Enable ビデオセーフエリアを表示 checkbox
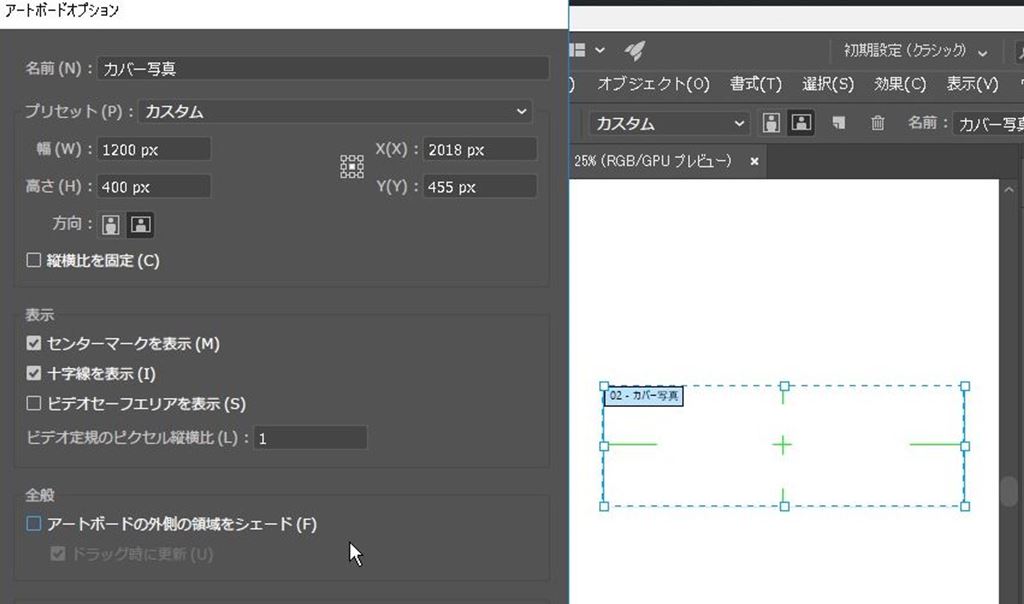Screen dimensions: 1024x604 coord(34,404)
